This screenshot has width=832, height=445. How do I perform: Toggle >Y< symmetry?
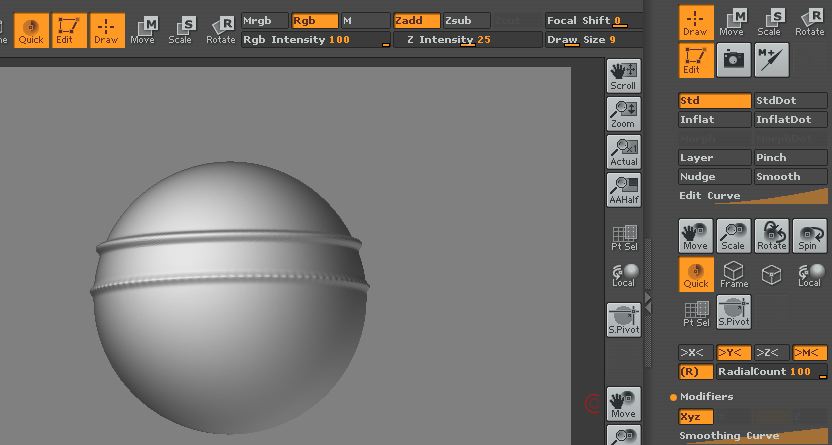[x=734, y=353]
